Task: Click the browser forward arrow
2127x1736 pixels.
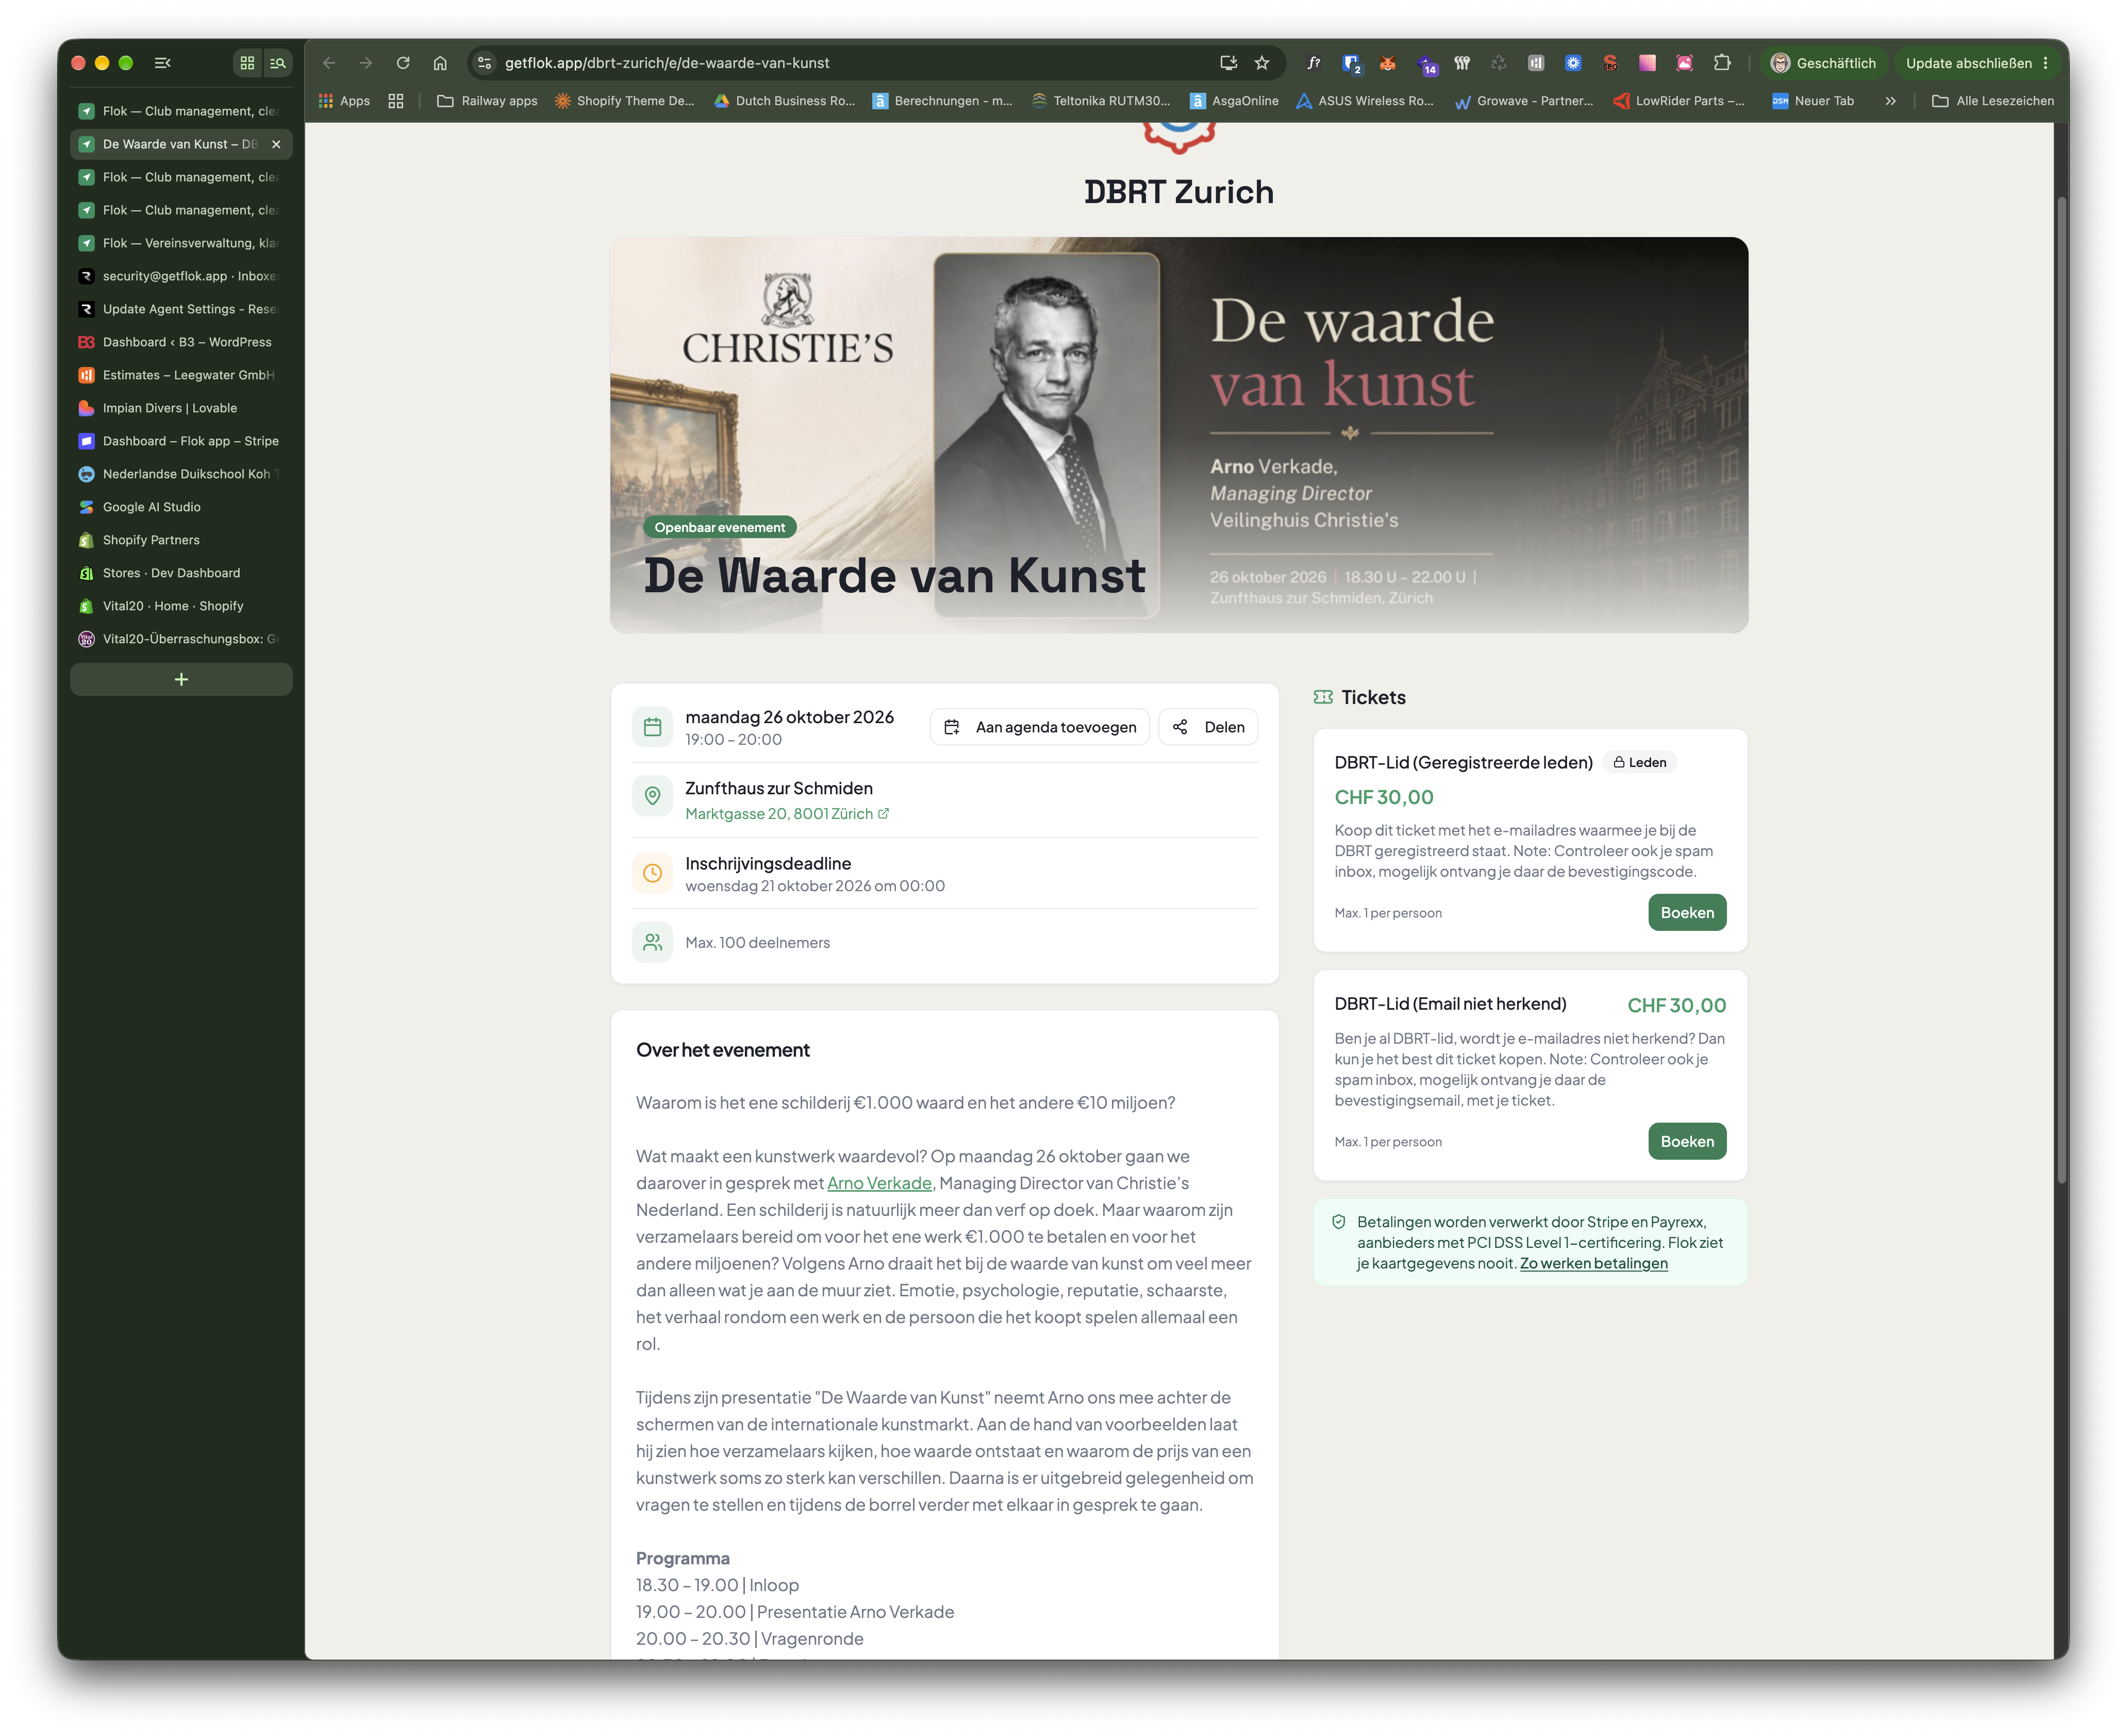Action: pyautogui.click(x=366, y=63)
